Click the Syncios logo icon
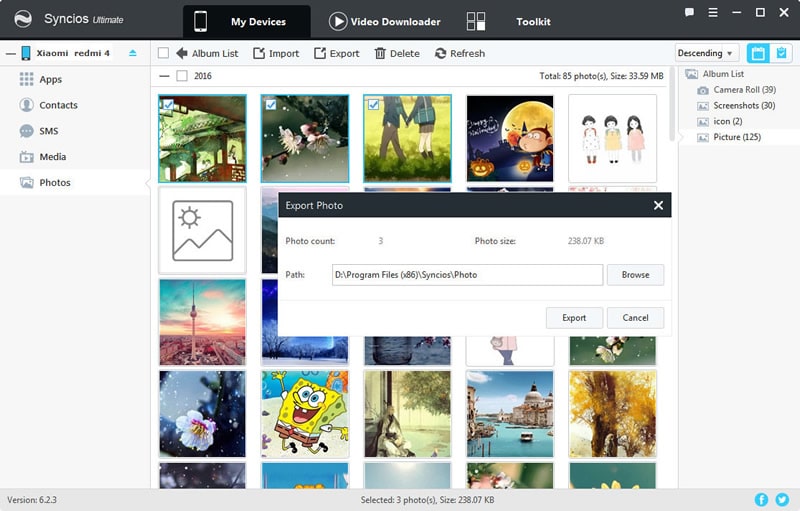This screenshot has width=800, height=511. click(22, 19)
